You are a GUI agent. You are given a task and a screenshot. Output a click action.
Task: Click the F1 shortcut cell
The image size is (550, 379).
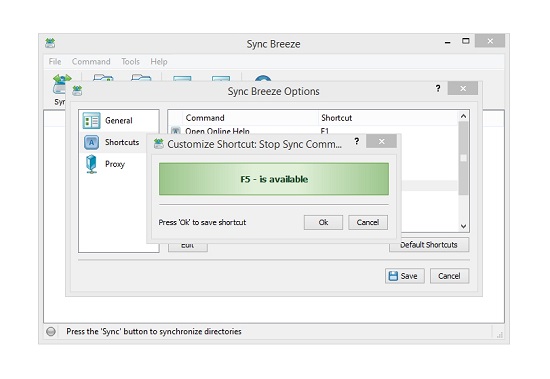(325, 131)
